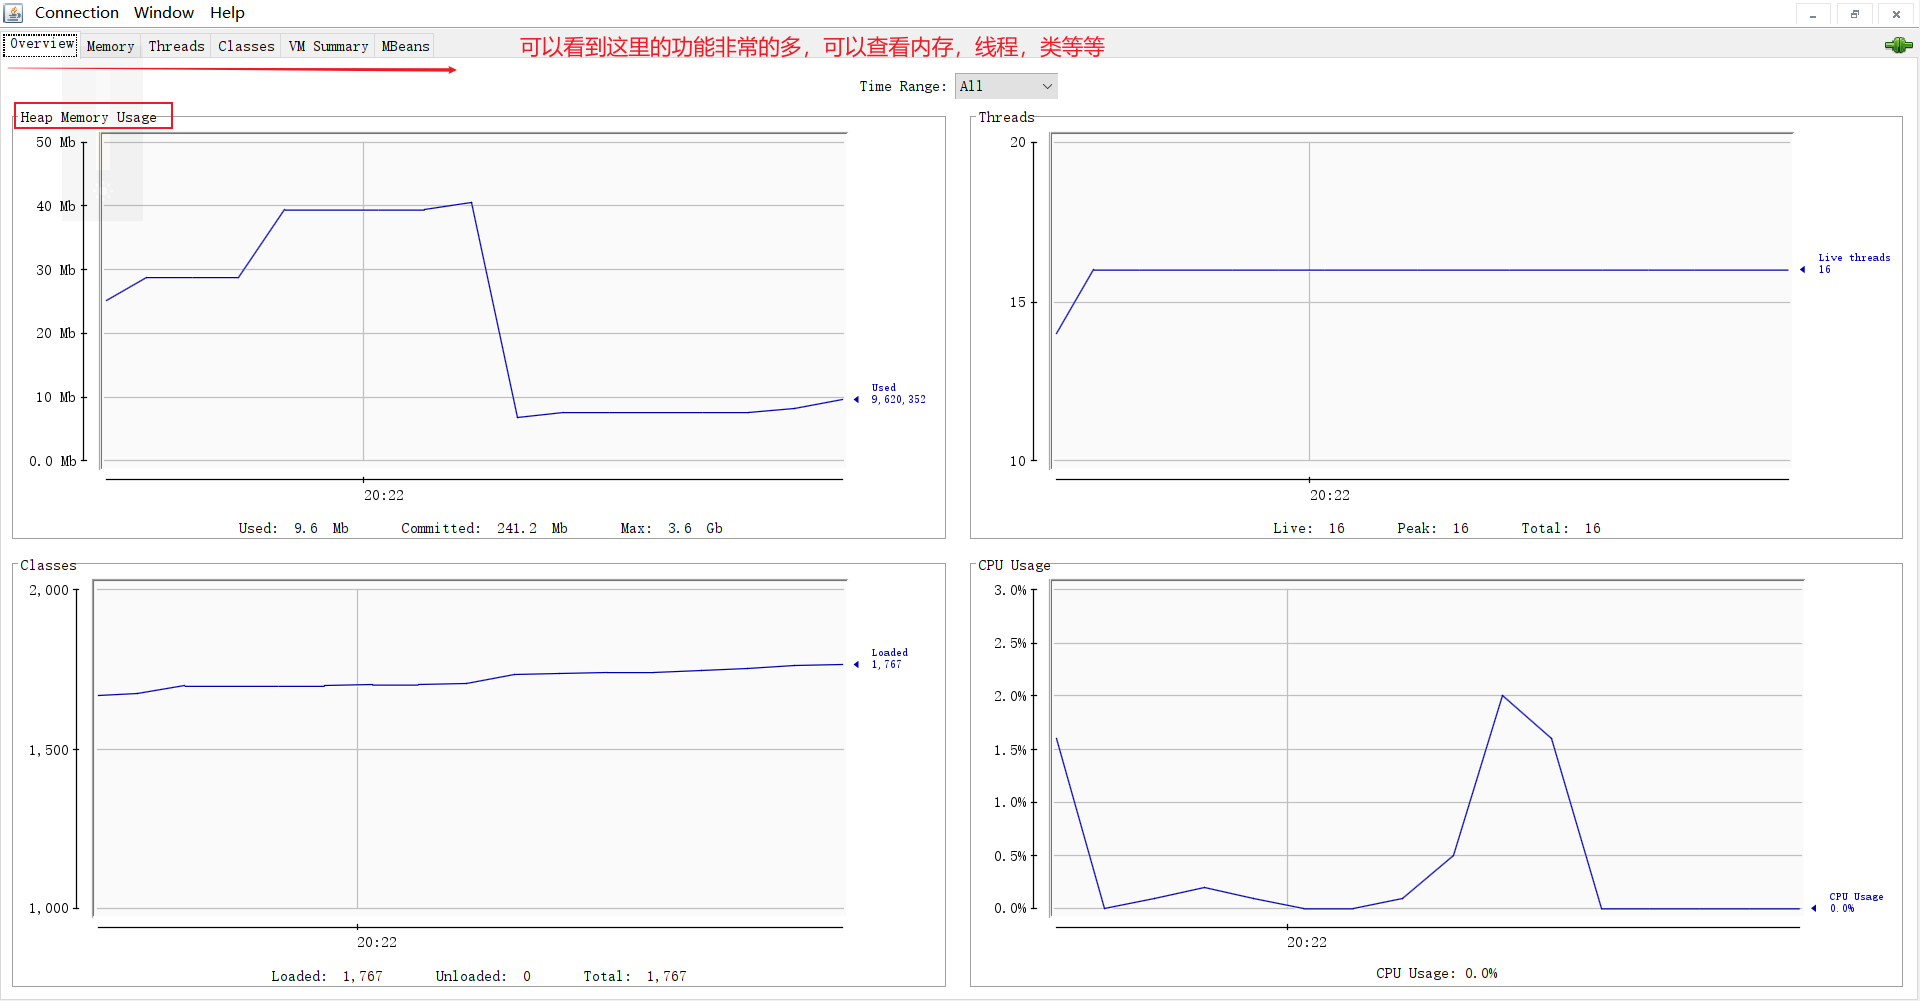Image resolution: width=1920 pixels, height=1001 pixels.
Task: Click the live threads line graph
Action: pos(1422,300)
